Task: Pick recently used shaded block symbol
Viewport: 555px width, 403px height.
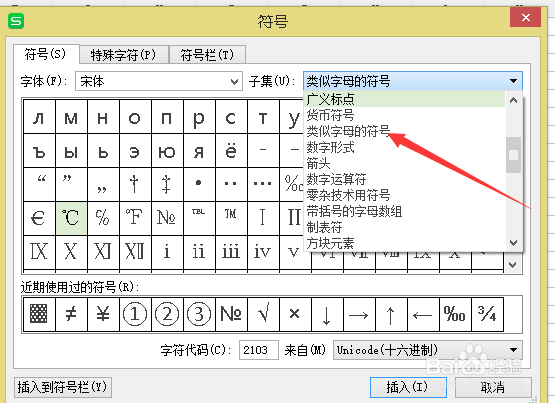Action: [39, 314]
